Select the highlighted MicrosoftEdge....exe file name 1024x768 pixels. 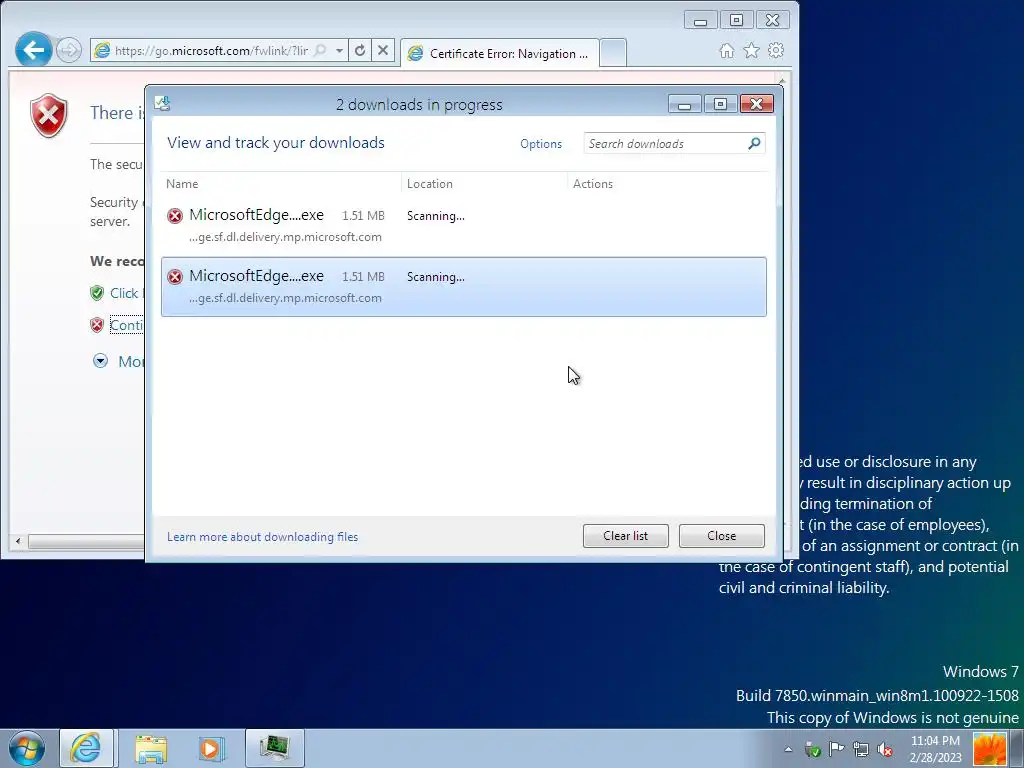[256, 276]
